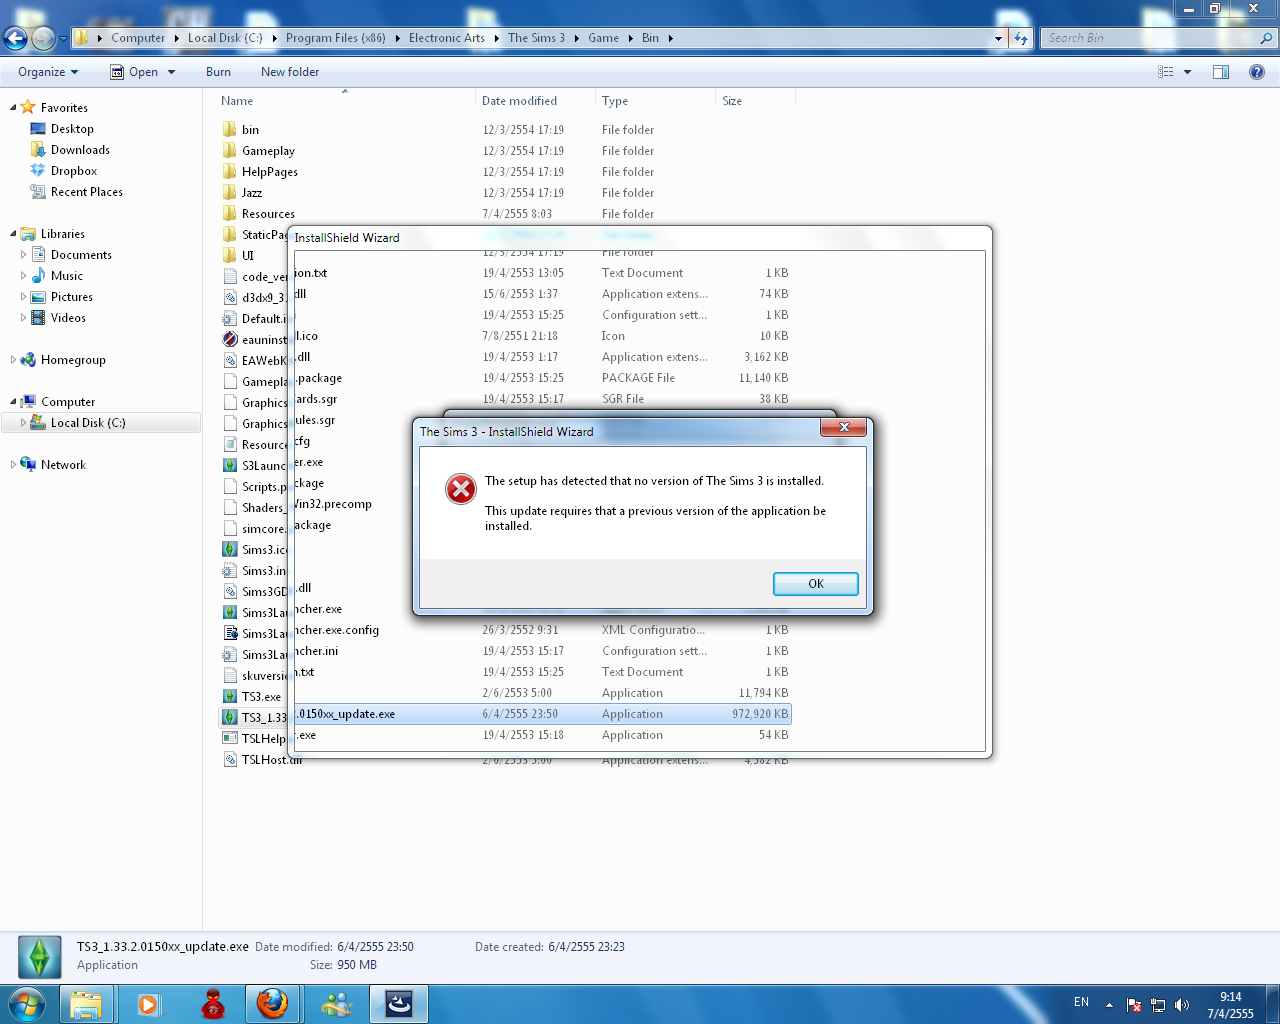Click the Open button in the toolbar

point(133,72)
